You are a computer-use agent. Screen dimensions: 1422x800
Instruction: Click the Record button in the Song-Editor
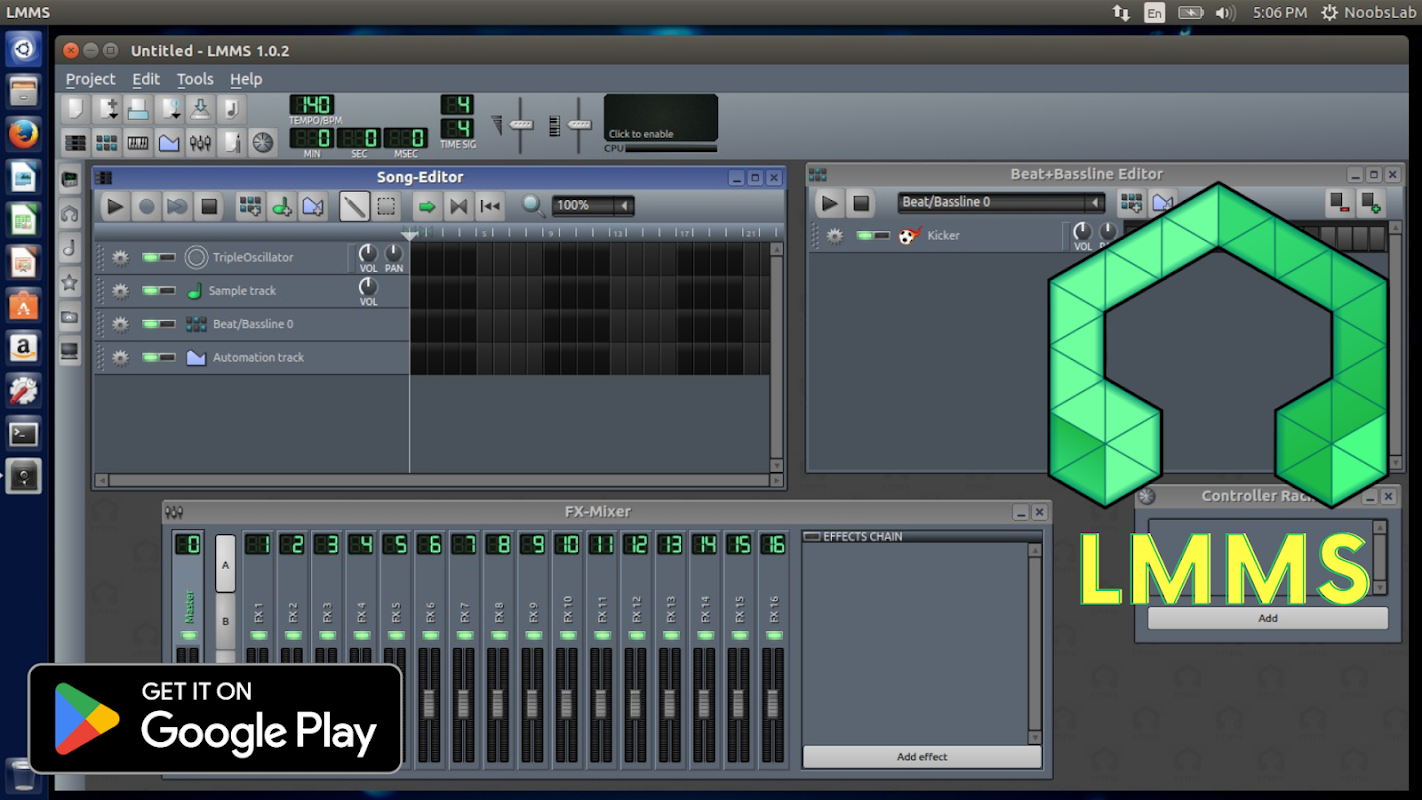coord(146,207)
